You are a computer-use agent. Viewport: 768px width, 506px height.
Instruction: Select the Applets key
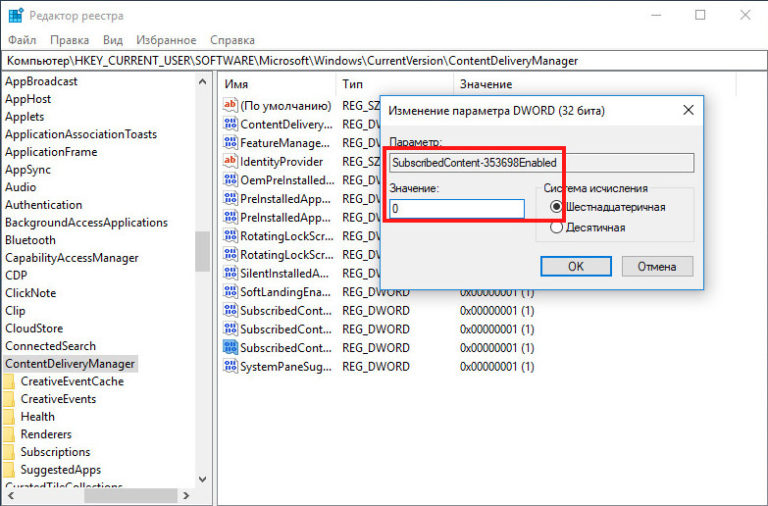pos(24,116)
